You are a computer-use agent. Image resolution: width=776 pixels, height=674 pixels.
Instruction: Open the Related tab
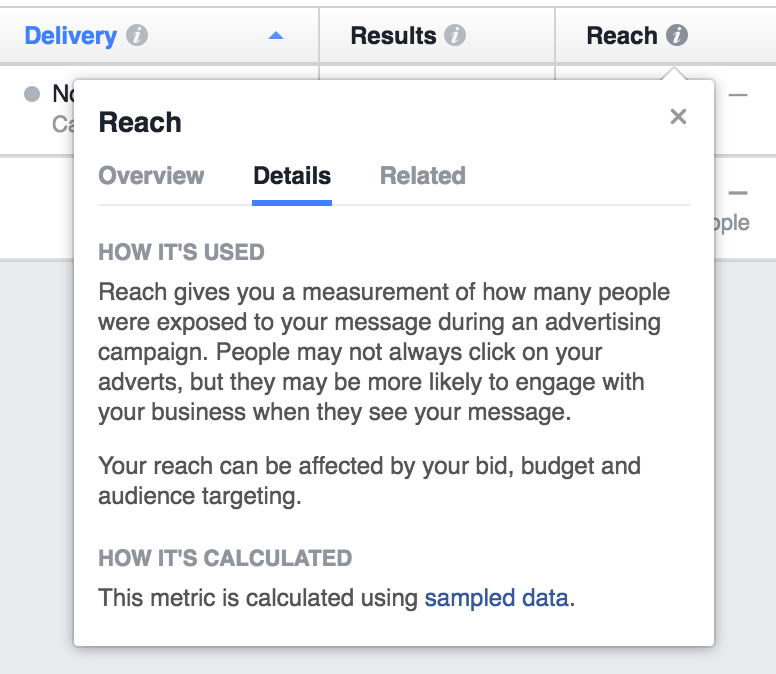tap(422, 176)
